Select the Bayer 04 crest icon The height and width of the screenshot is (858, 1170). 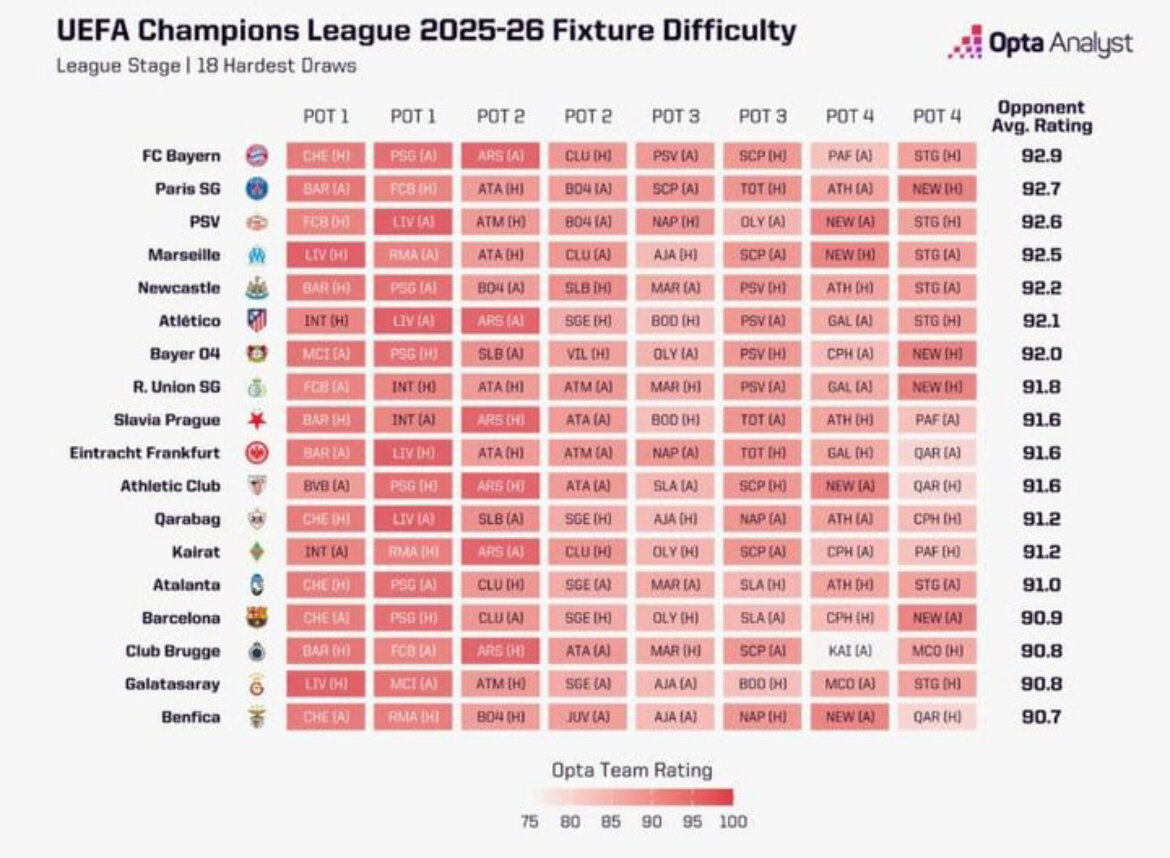[257, 354]
